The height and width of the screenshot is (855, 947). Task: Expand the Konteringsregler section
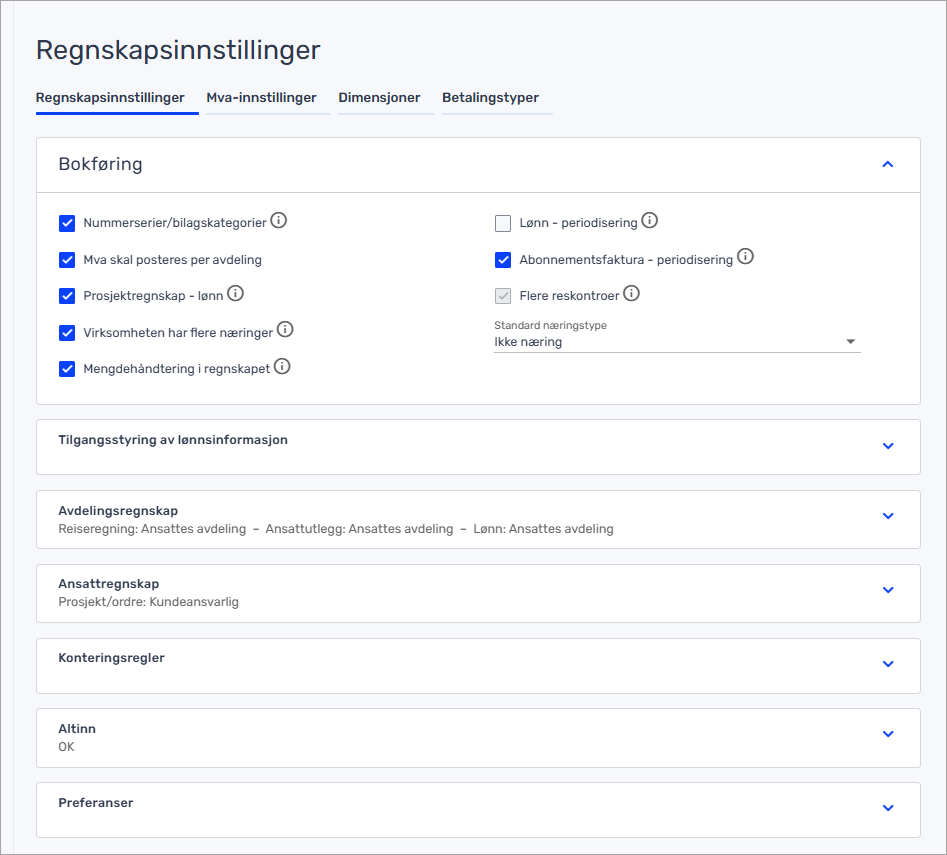[x=887, y=664]
